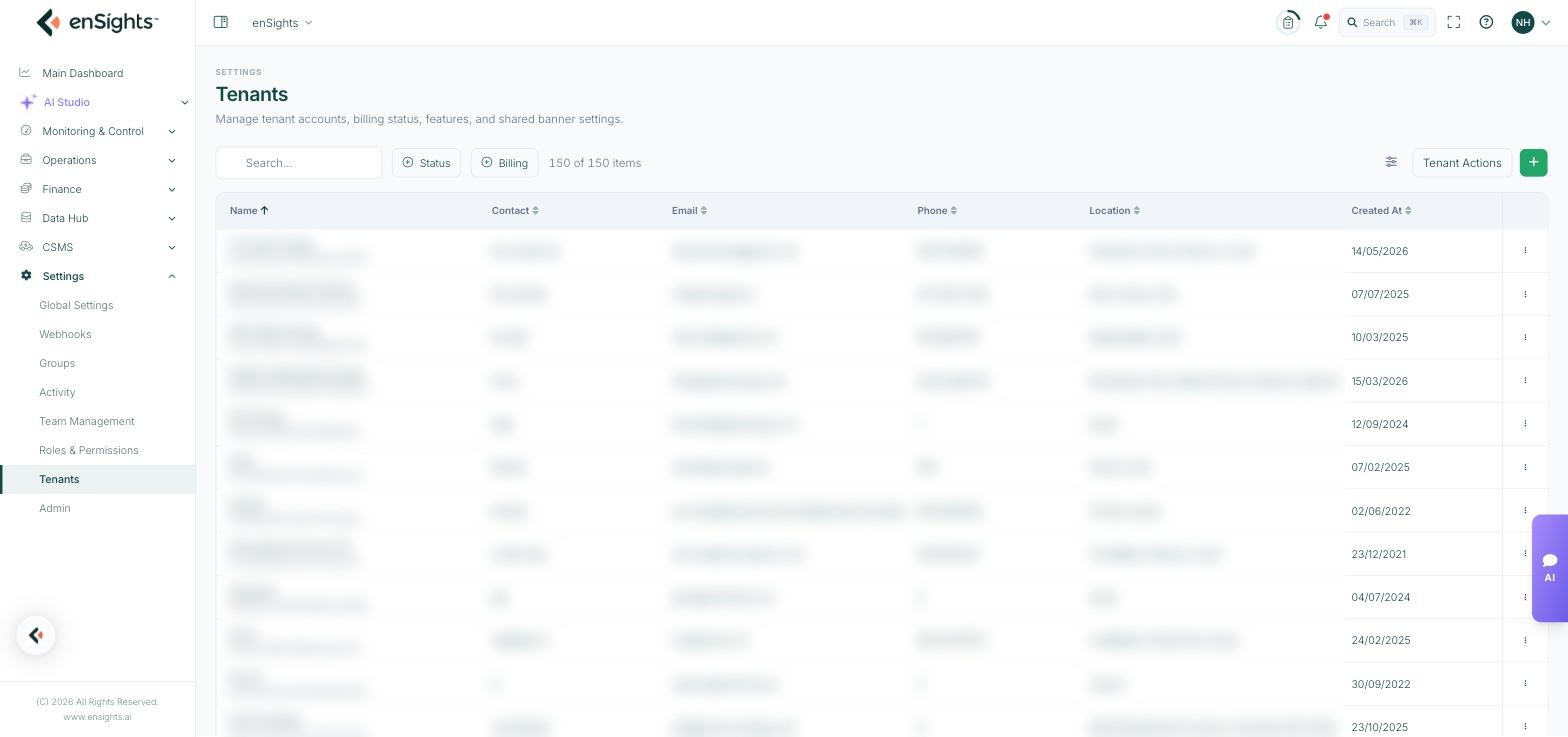Click the enSights logo

[97, 22]
